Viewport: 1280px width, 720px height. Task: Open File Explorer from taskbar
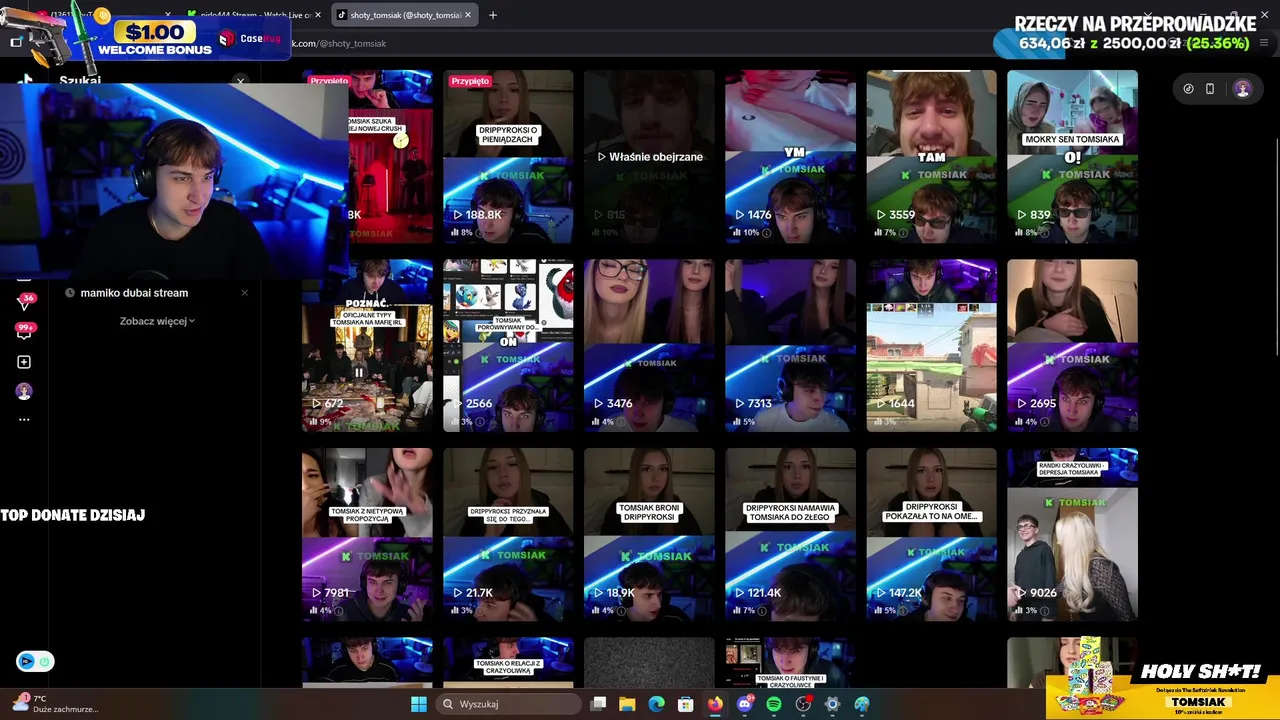(x=627, y=704)
